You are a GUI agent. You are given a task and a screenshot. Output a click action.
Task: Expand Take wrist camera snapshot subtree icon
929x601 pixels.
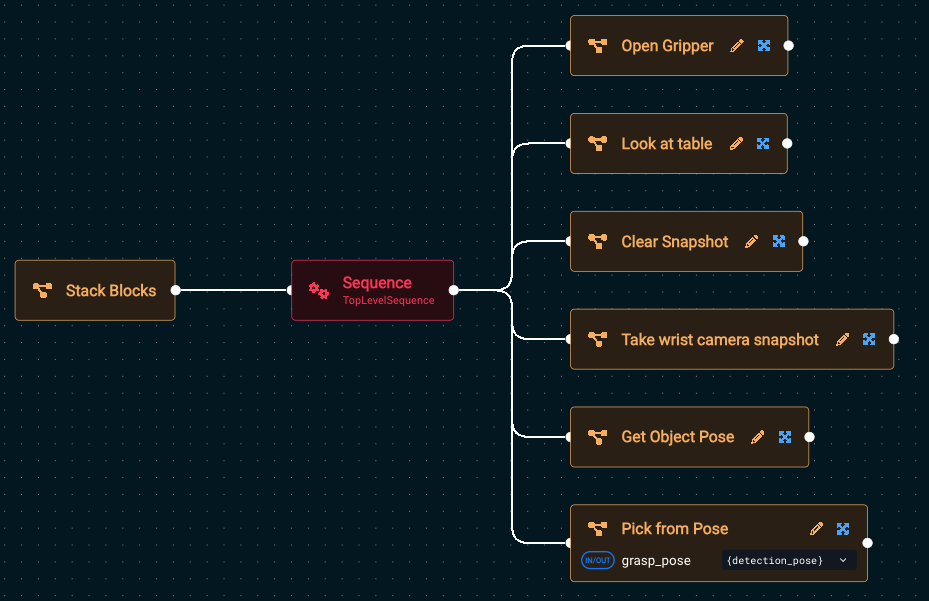869,339
